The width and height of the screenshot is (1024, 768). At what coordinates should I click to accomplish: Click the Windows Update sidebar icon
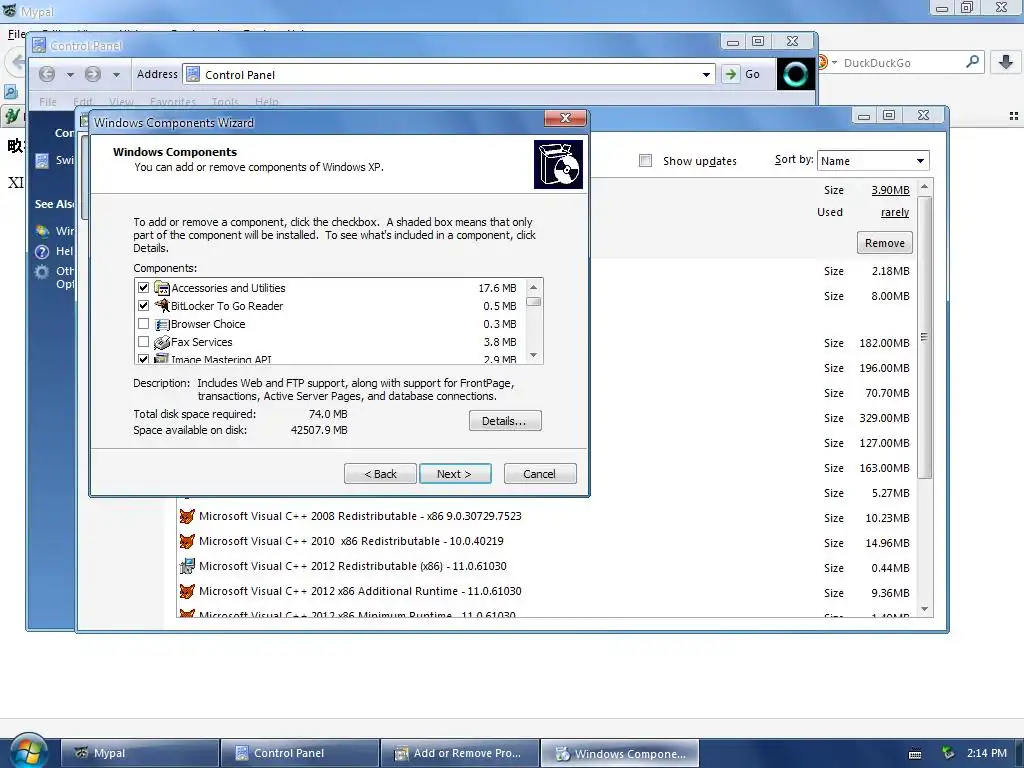(42, 231)
